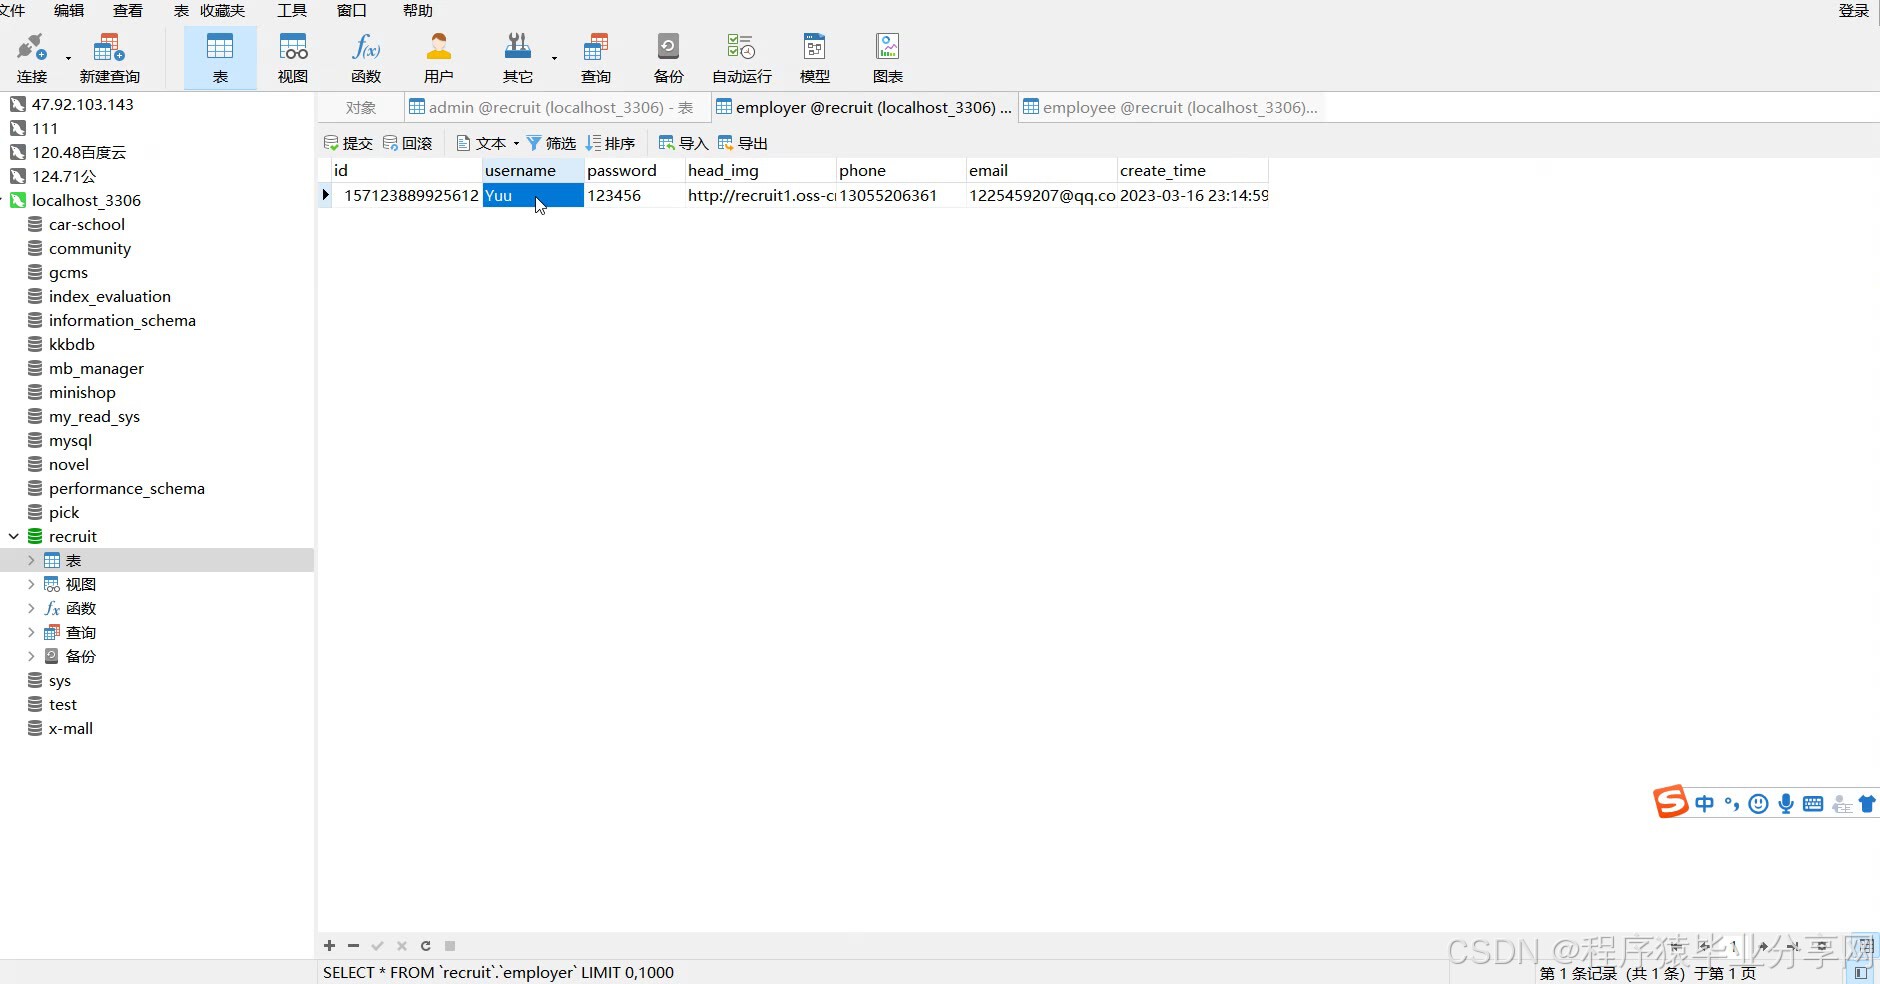The image size is (1880, 984).
Task: Open the 备份 backup toolbar button
Action: click(668, 58)
